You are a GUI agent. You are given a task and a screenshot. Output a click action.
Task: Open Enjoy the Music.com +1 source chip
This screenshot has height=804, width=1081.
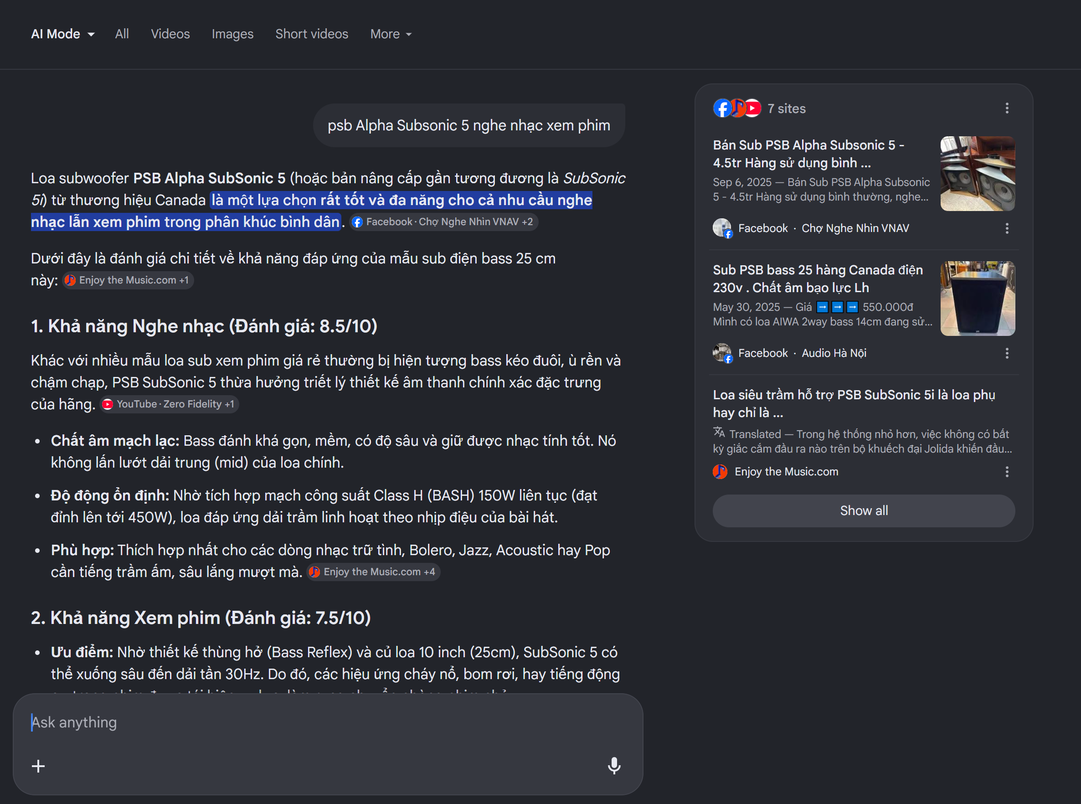pos(128,280)
